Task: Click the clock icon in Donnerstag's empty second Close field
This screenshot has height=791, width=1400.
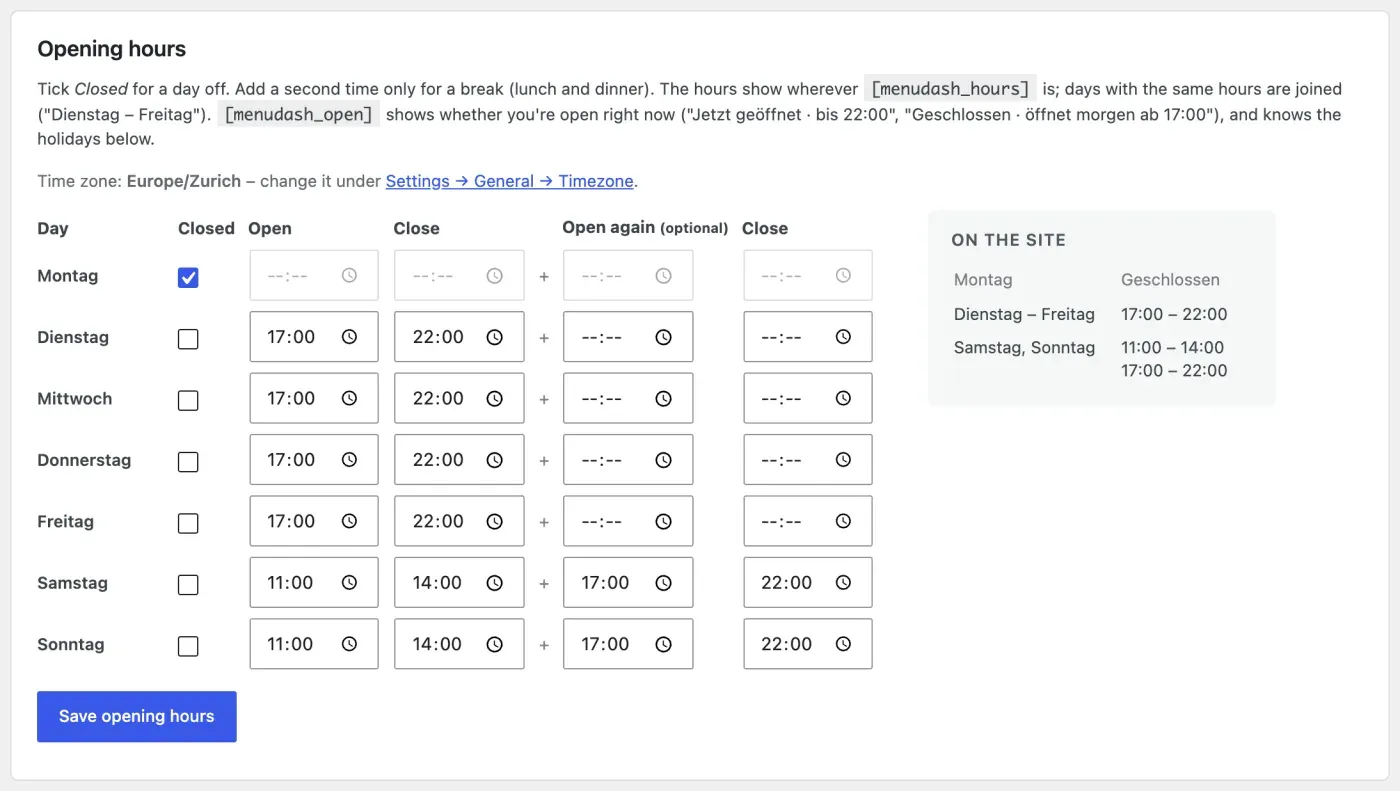Action: pyautogui.click(x=843, y=460)
